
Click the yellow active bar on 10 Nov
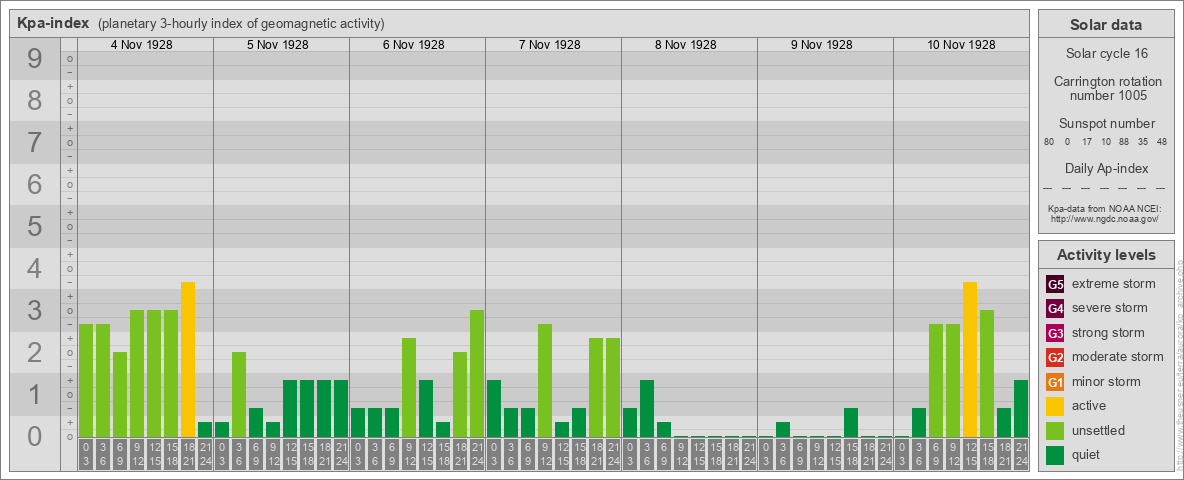click(970, 359)
